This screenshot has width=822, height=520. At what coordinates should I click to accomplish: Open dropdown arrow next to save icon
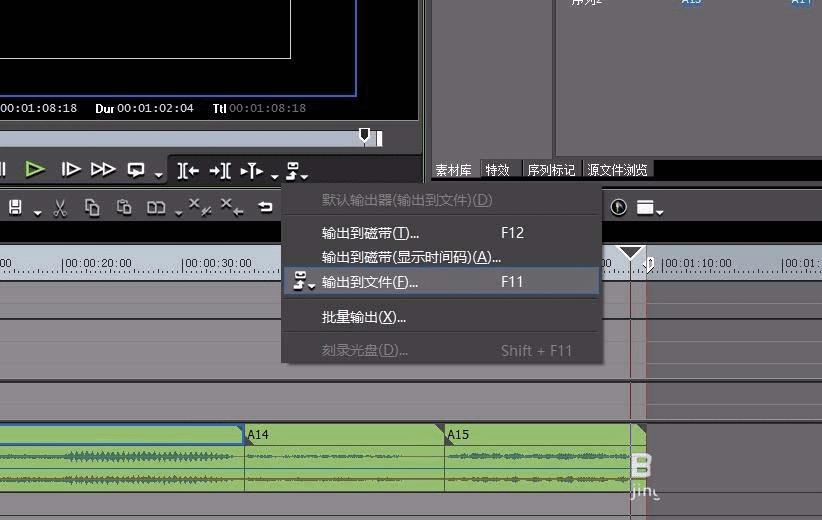point(37,213)
